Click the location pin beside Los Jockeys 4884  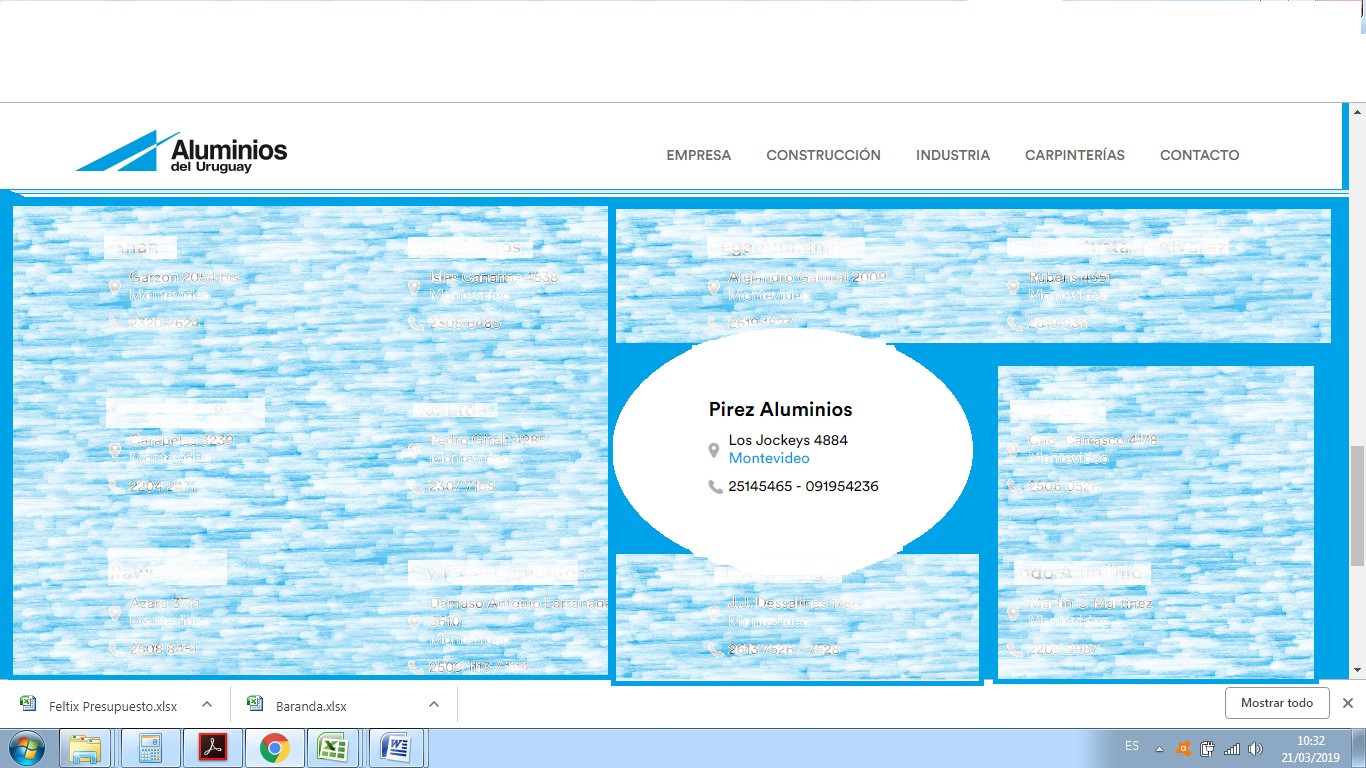point(713,450)
